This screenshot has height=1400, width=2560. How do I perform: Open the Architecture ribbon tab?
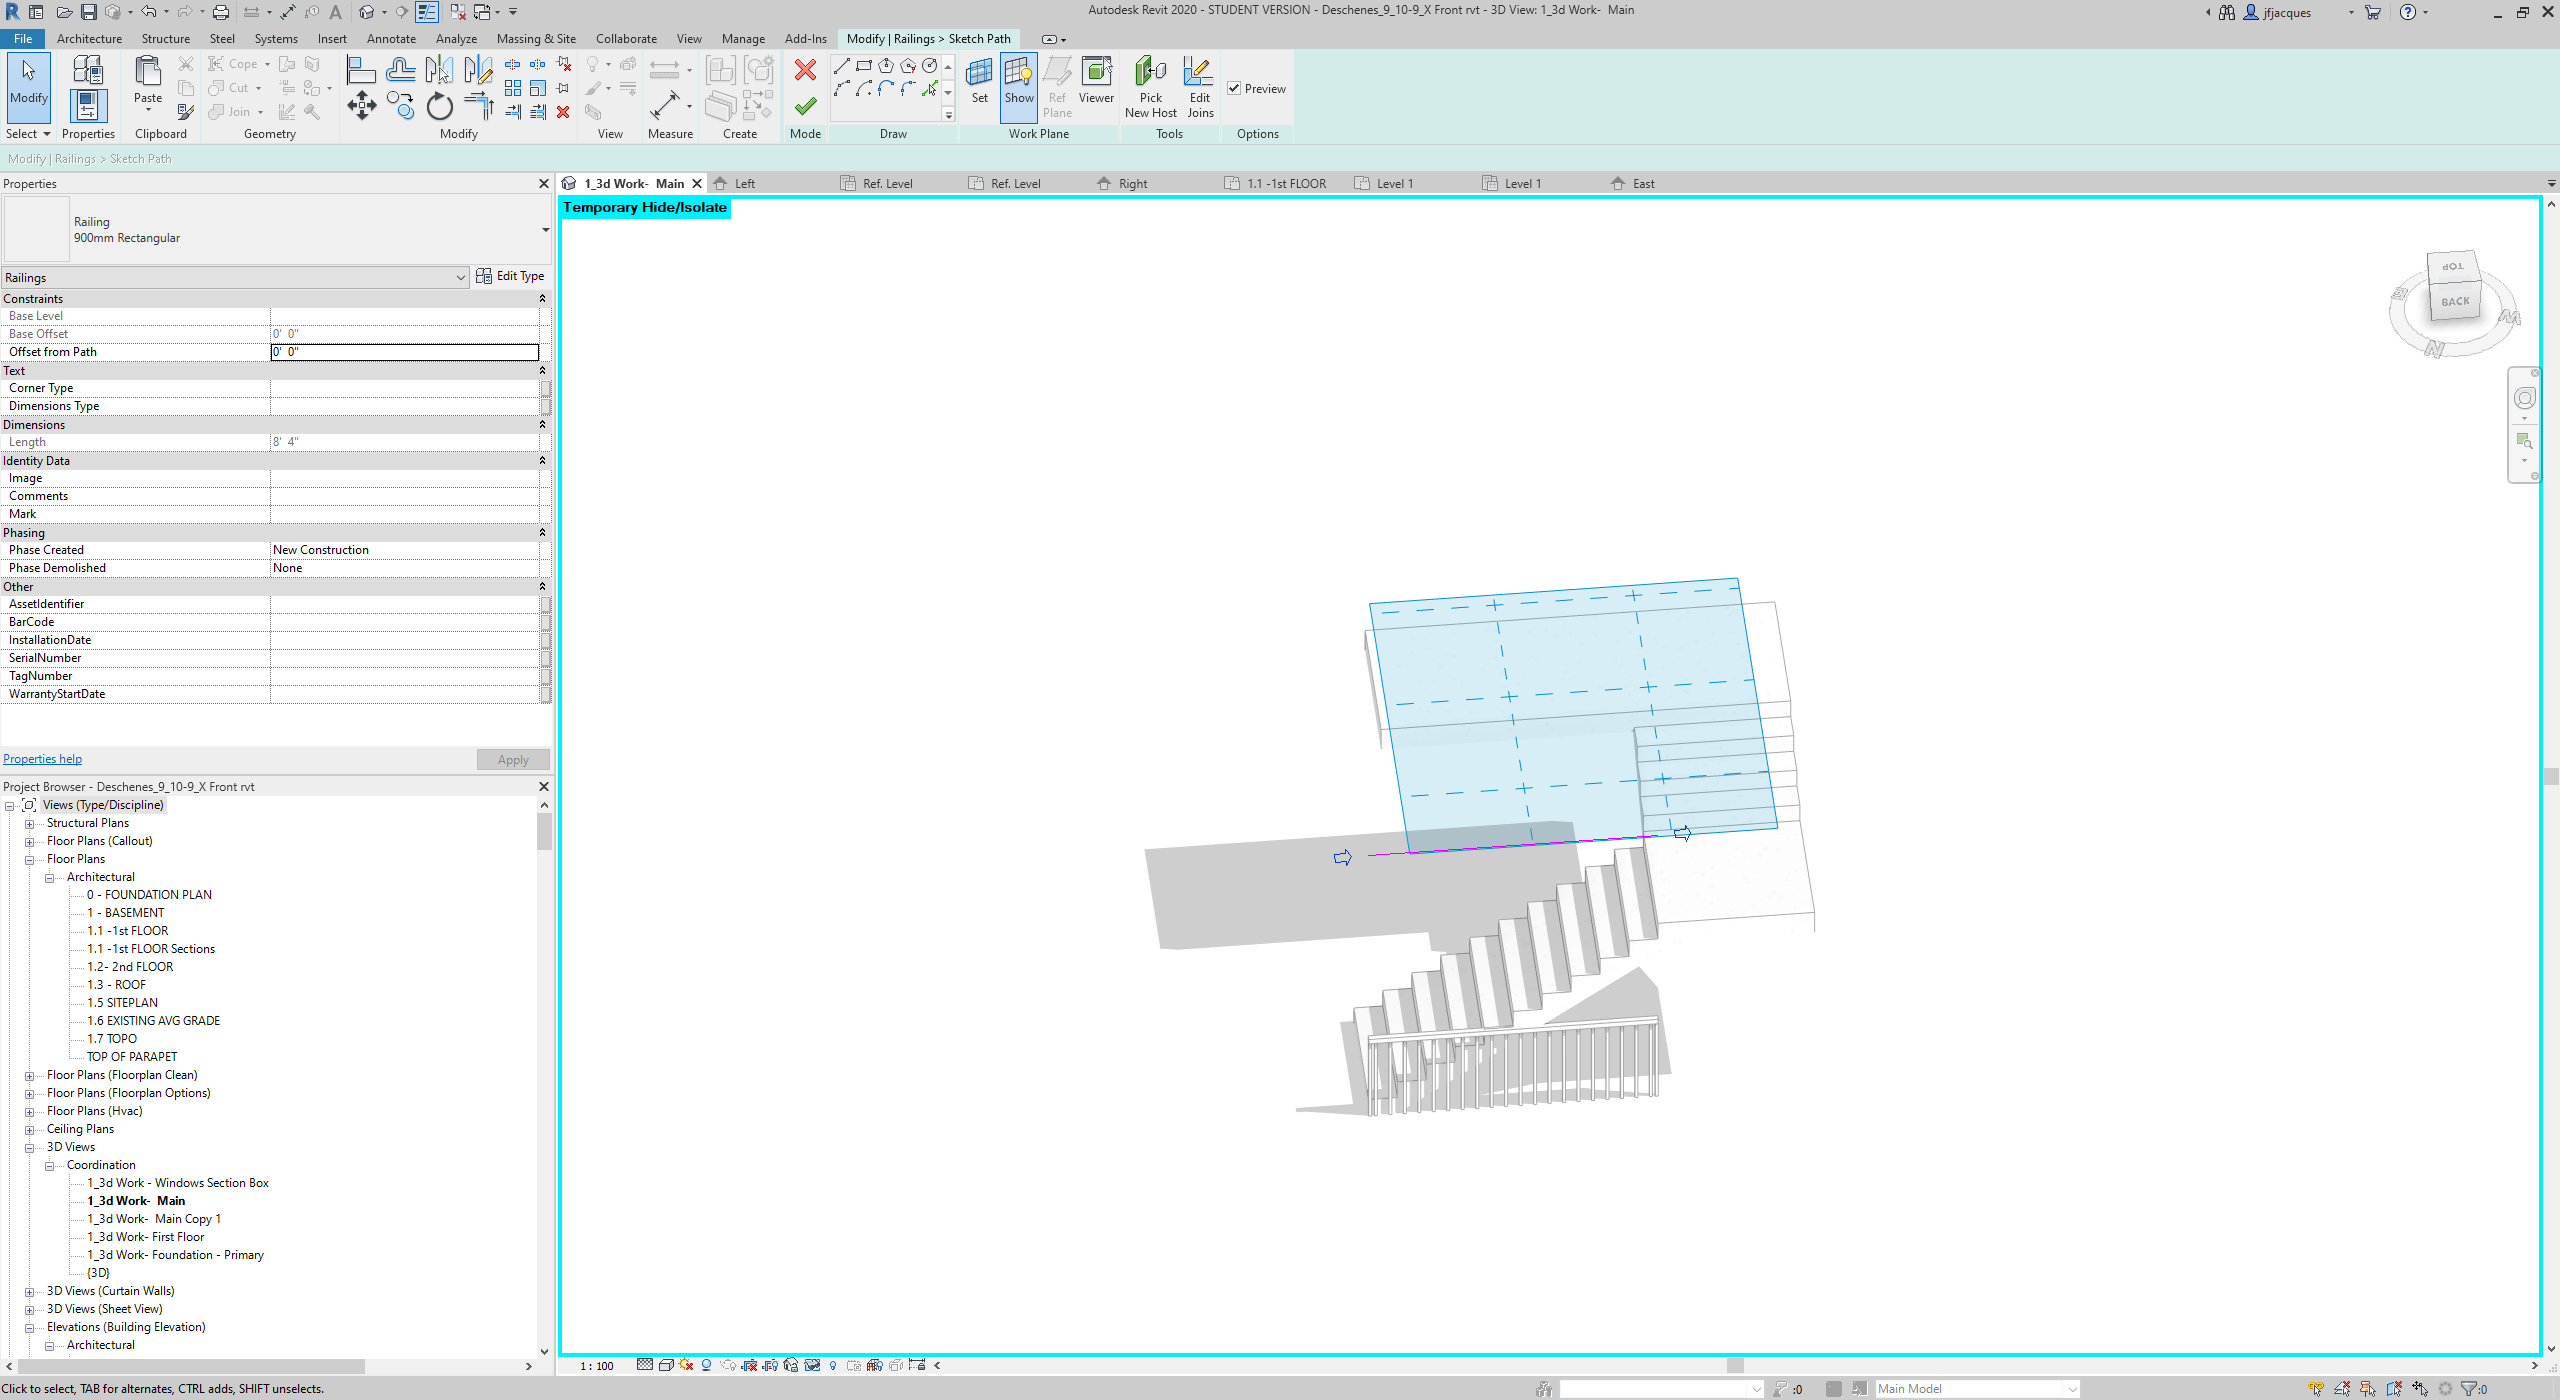[89, 39]
